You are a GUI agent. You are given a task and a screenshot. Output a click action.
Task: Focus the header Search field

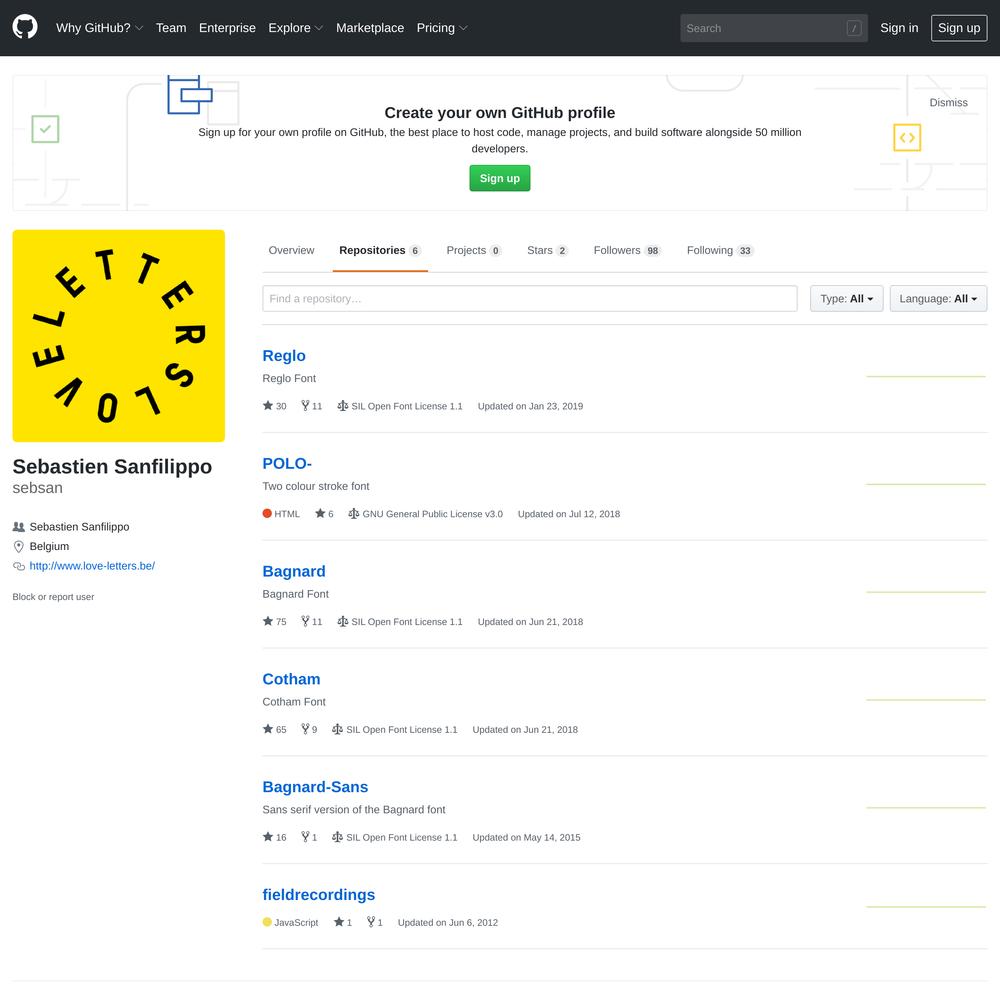point(774,28)
